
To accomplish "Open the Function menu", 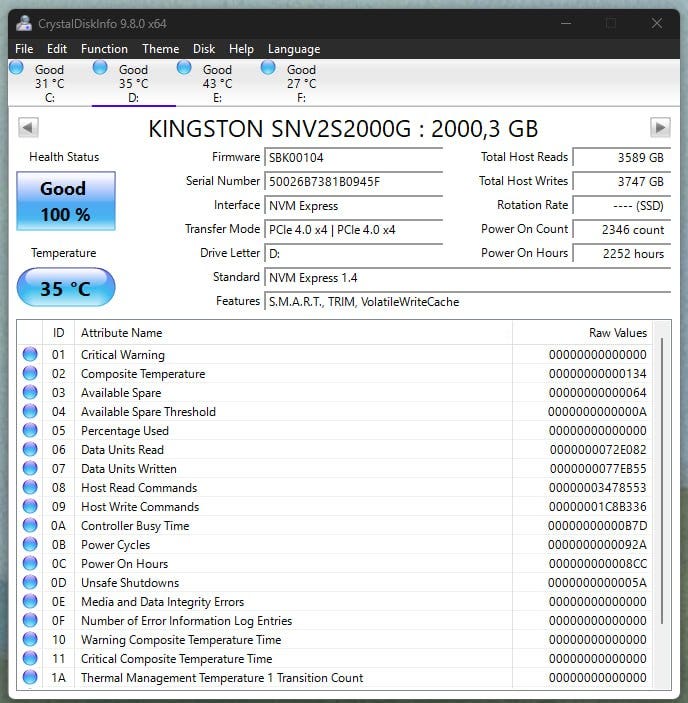I will click(104, 48).
